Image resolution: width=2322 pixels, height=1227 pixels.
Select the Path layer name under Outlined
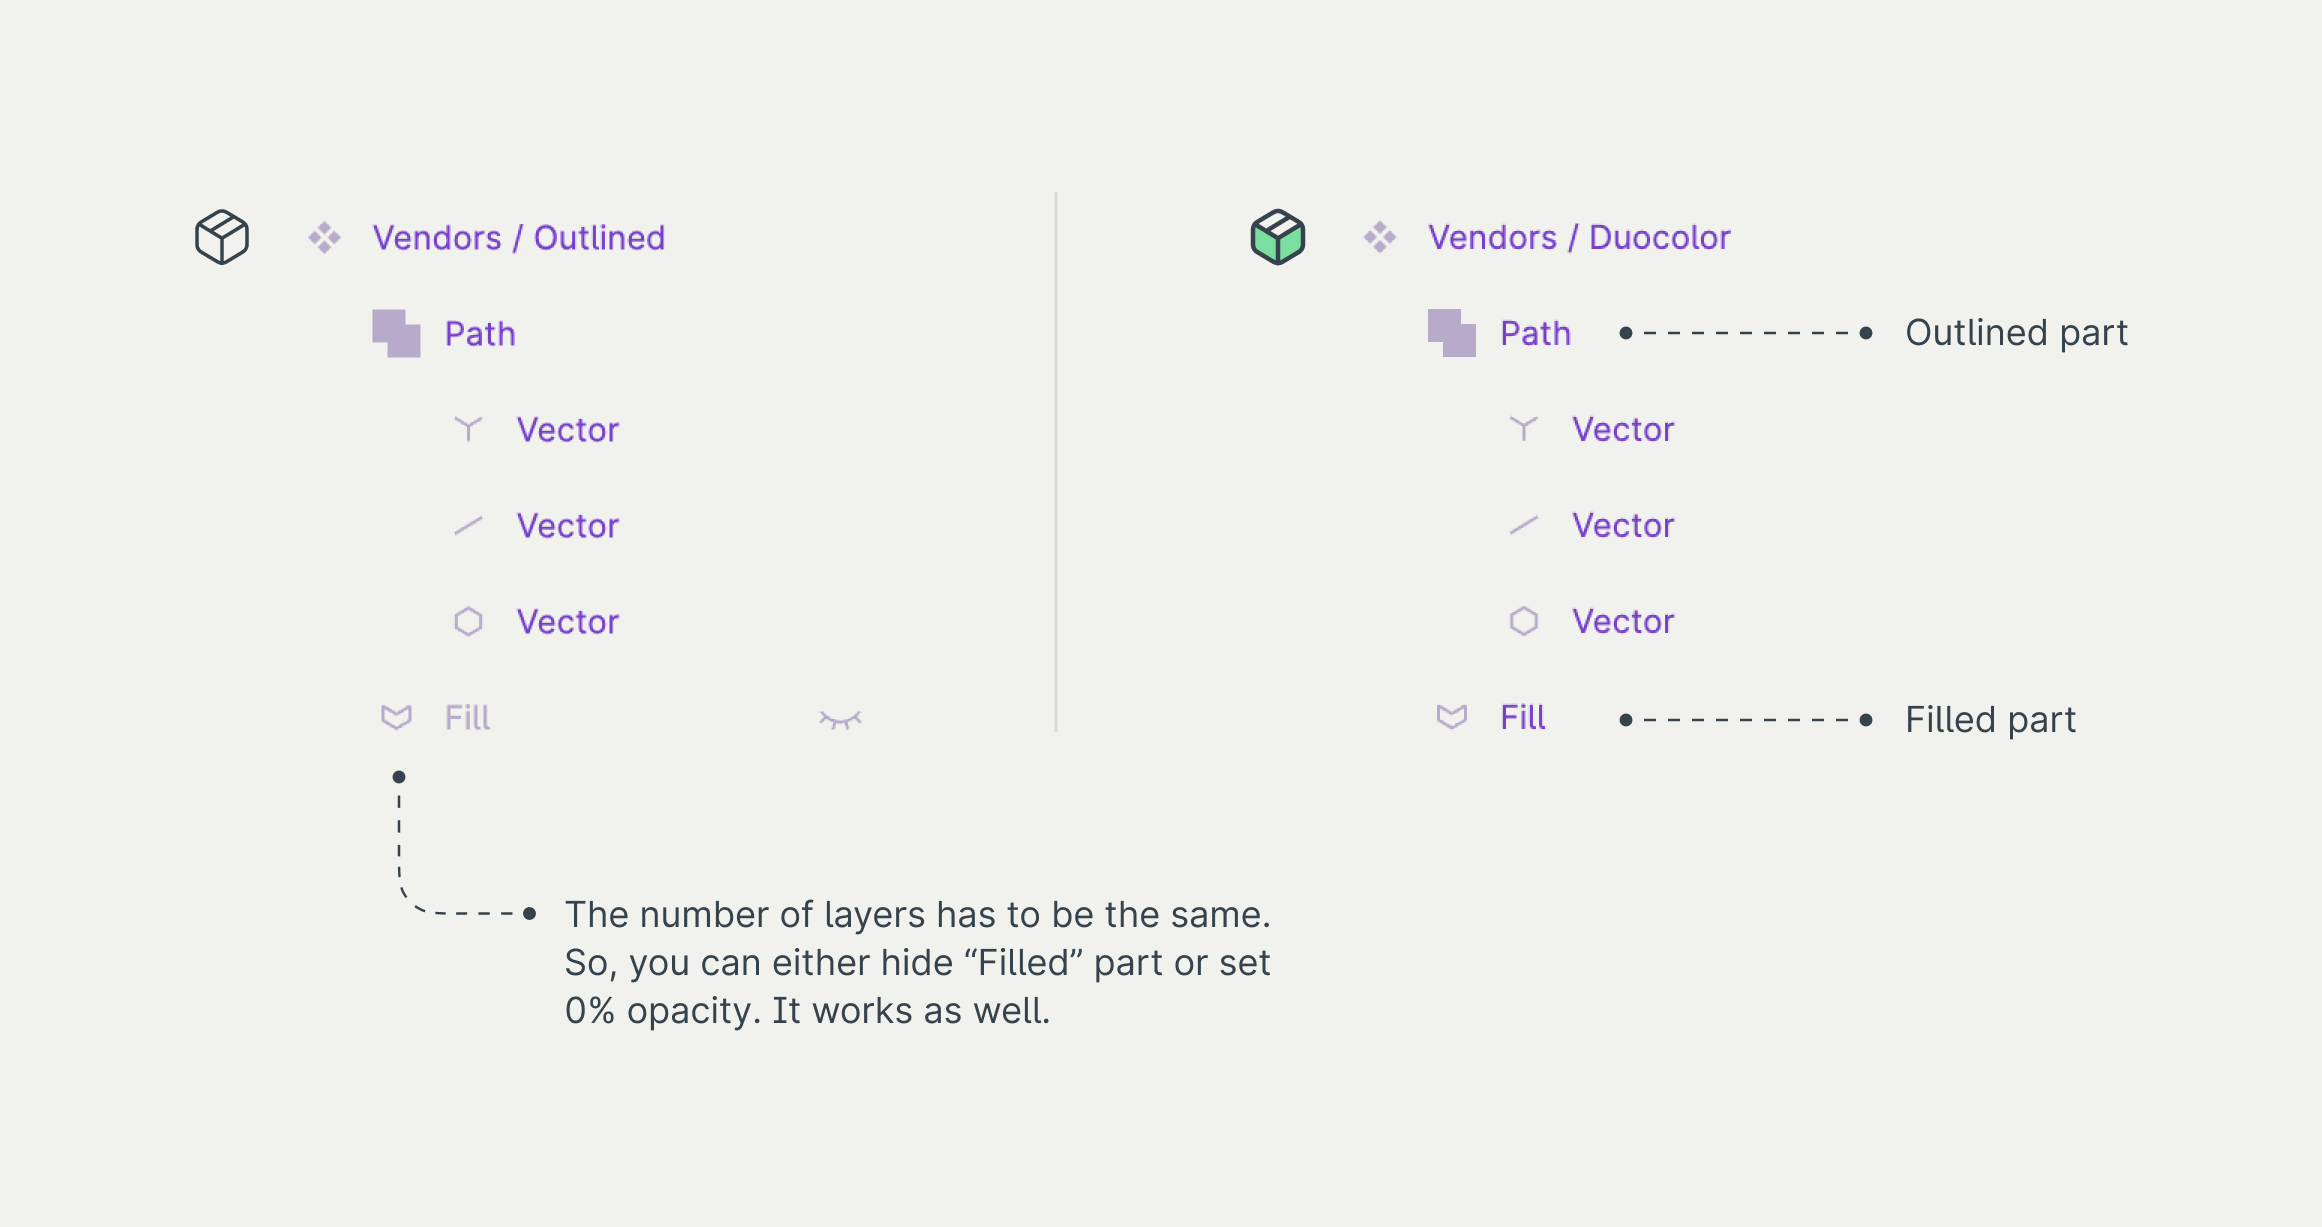pos(480,334)
